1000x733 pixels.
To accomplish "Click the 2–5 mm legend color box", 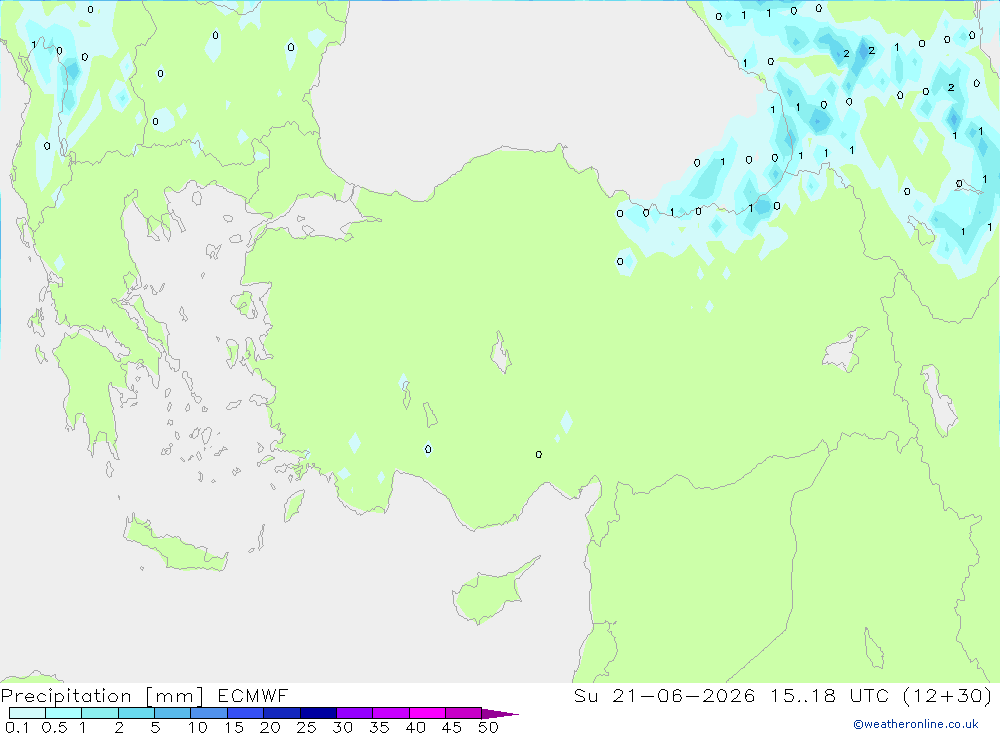I will (136, 713).
